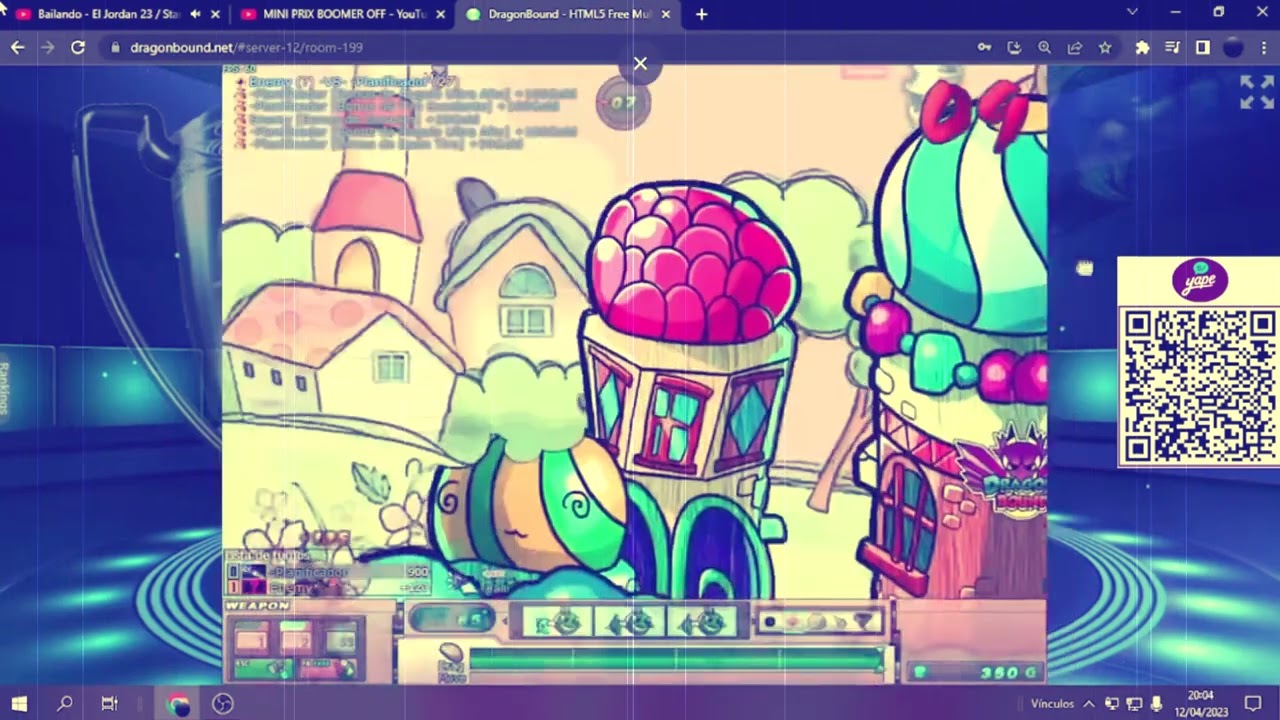This screenshot has height=720, width=1280.
Task: Click the Yape logo badge
Action: pos(1200,280)
